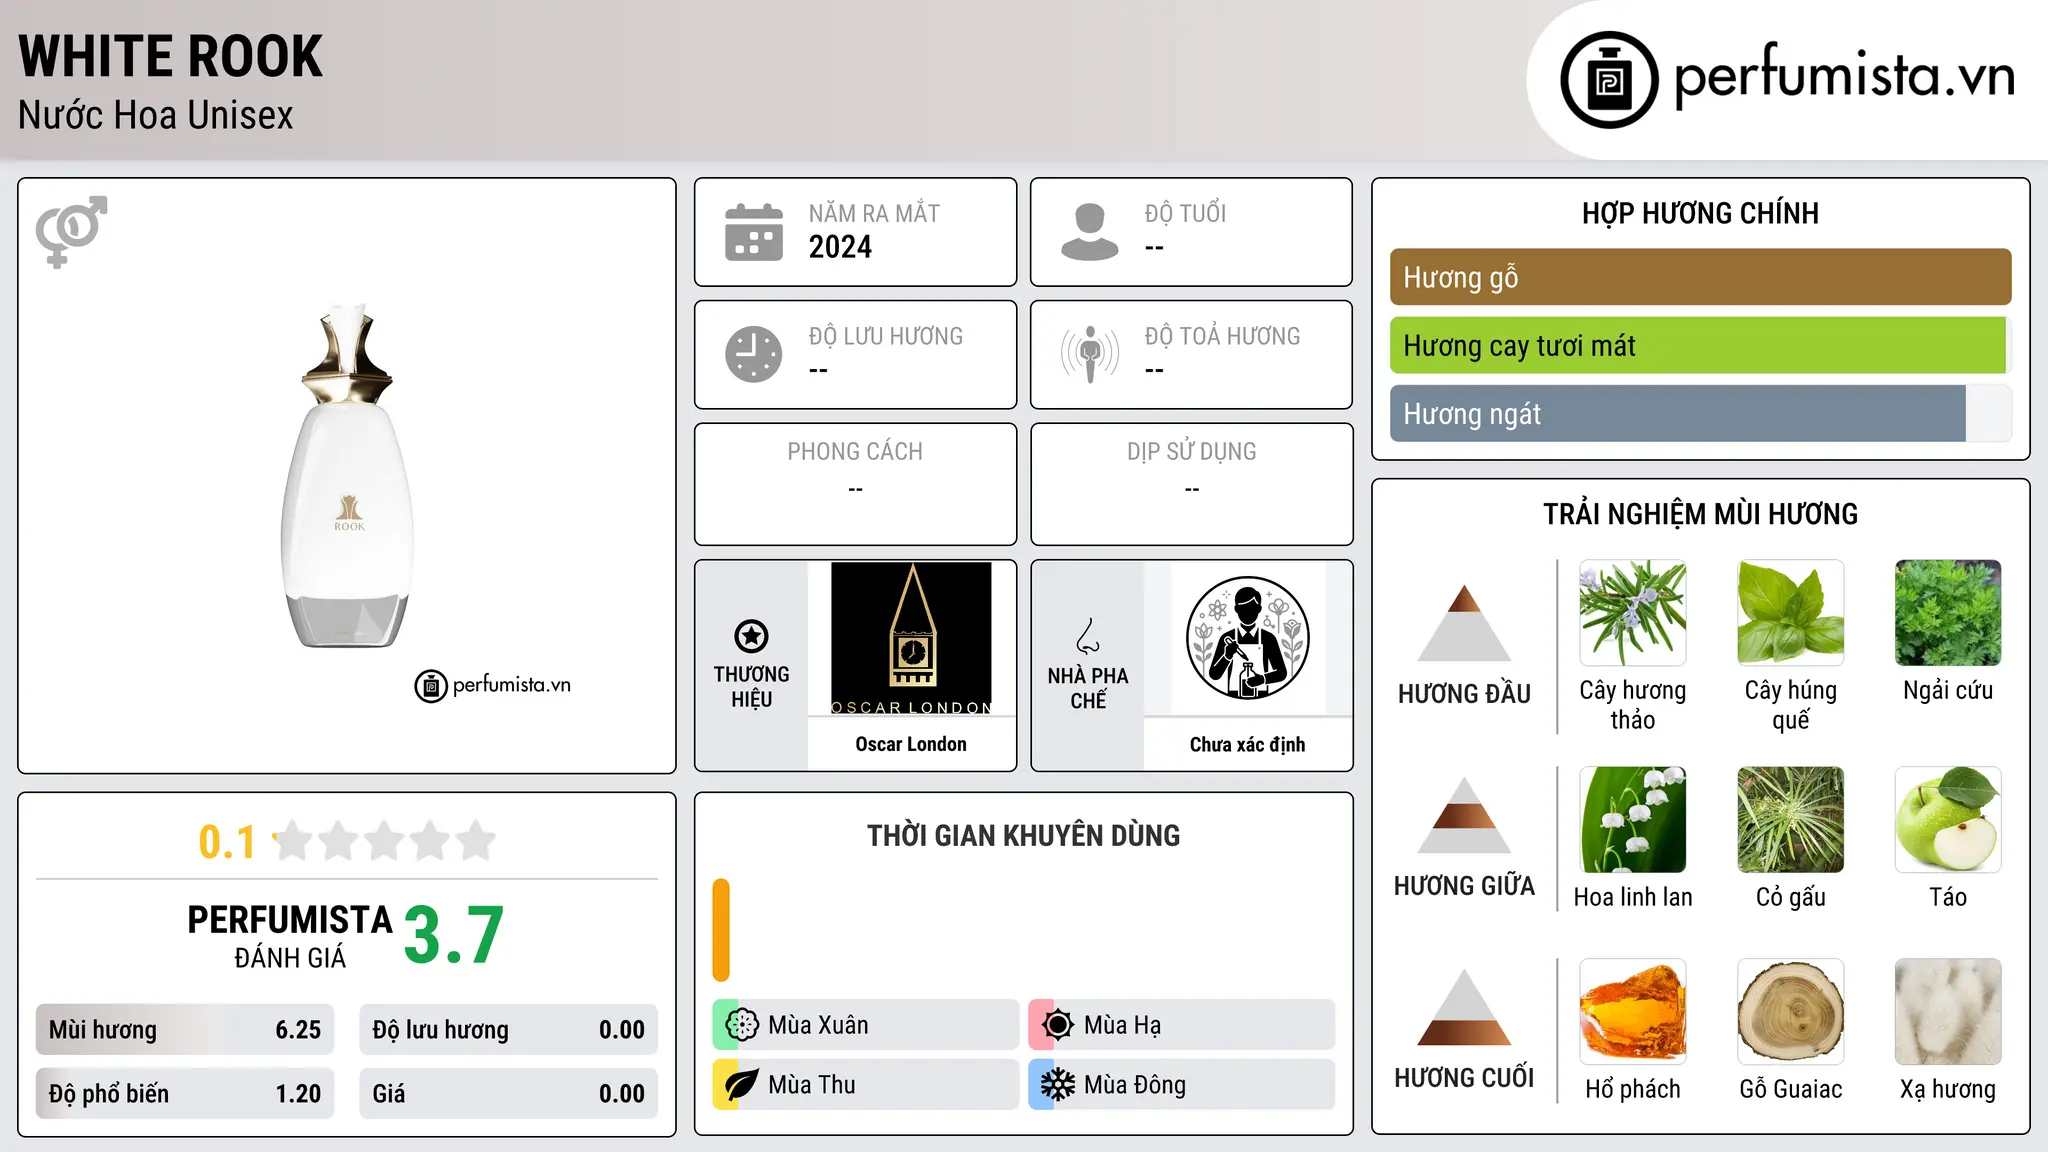Select the White Rook bottle image
The image size is (2048, 1152).
(348, 476)
